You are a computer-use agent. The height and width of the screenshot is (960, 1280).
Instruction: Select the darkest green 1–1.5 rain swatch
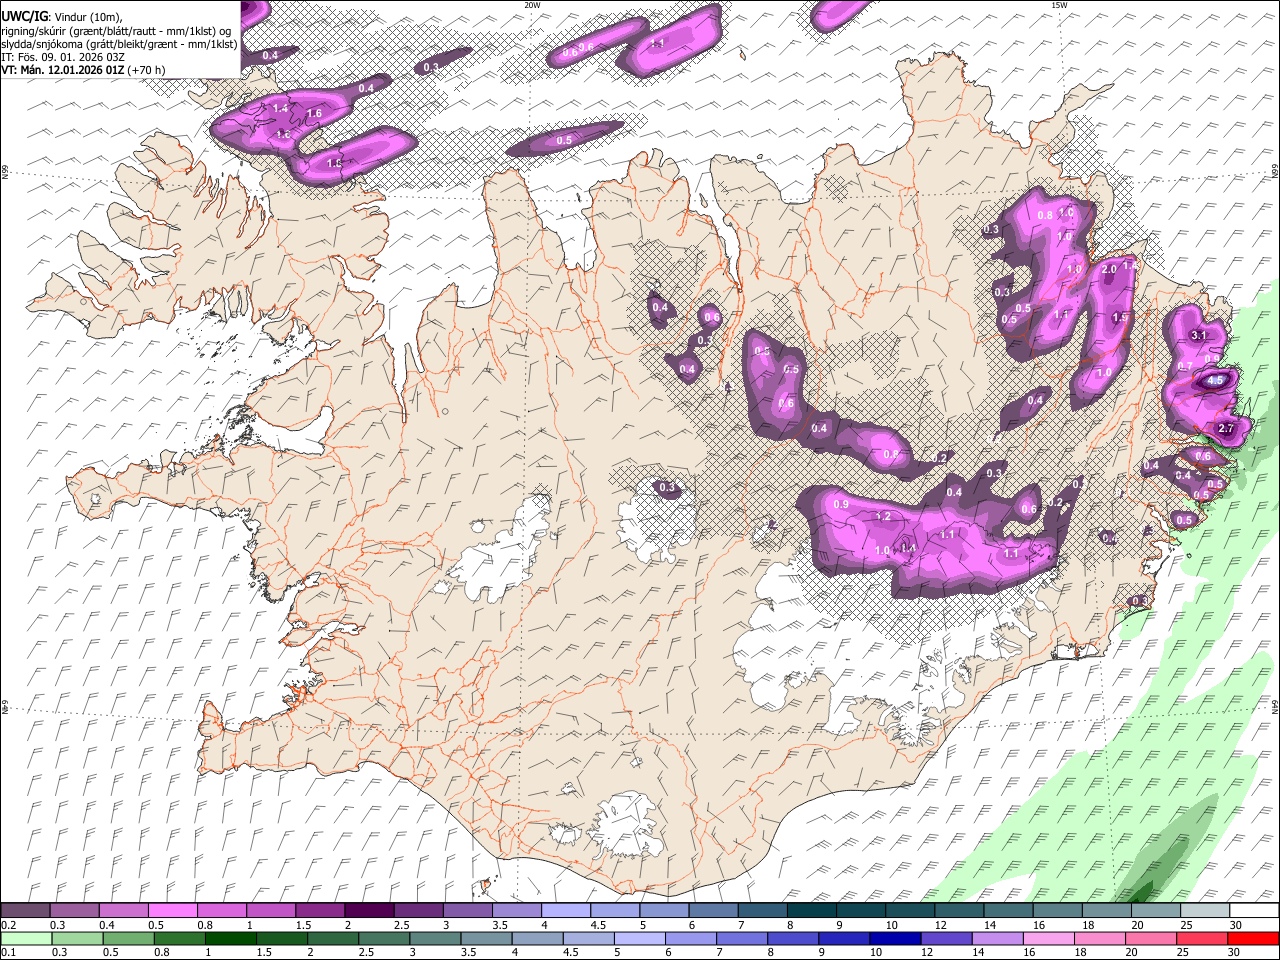pyautogui.click(x=230, y=938)
